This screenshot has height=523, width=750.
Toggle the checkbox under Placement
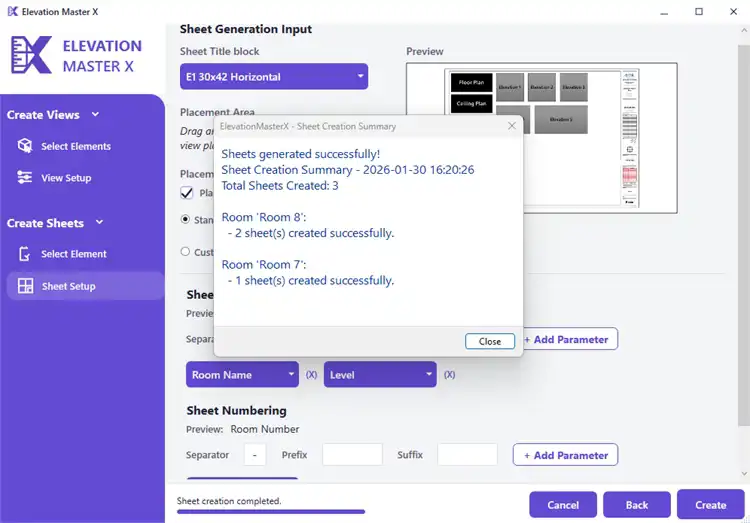pyautogui.click(x=187, y=193)
